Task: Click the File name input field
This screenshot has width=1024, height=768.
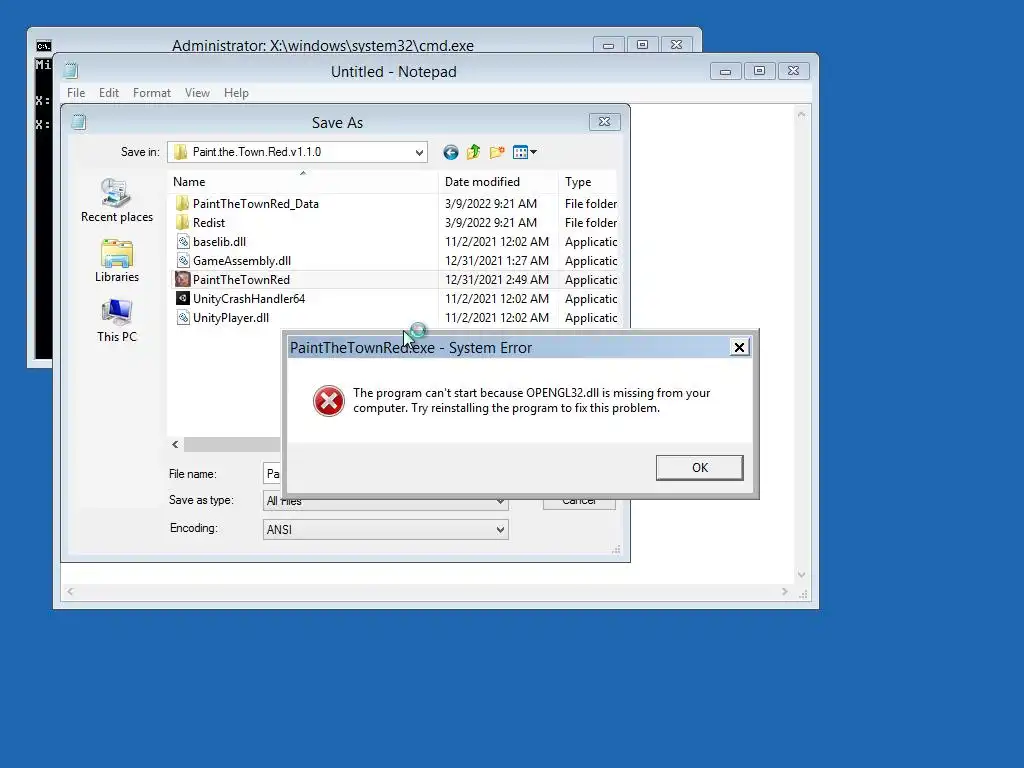Action: pos(272,473)
